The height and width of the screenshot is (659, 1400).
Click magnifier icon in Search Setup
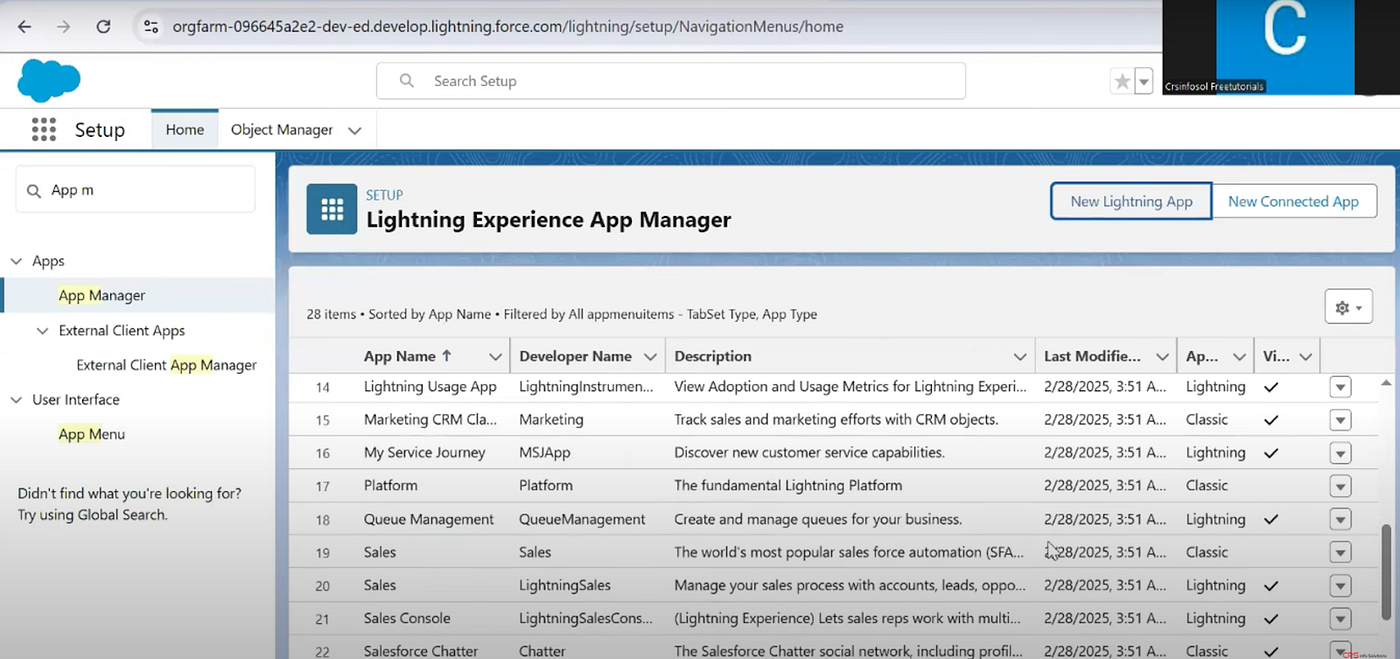click(406, 81)
